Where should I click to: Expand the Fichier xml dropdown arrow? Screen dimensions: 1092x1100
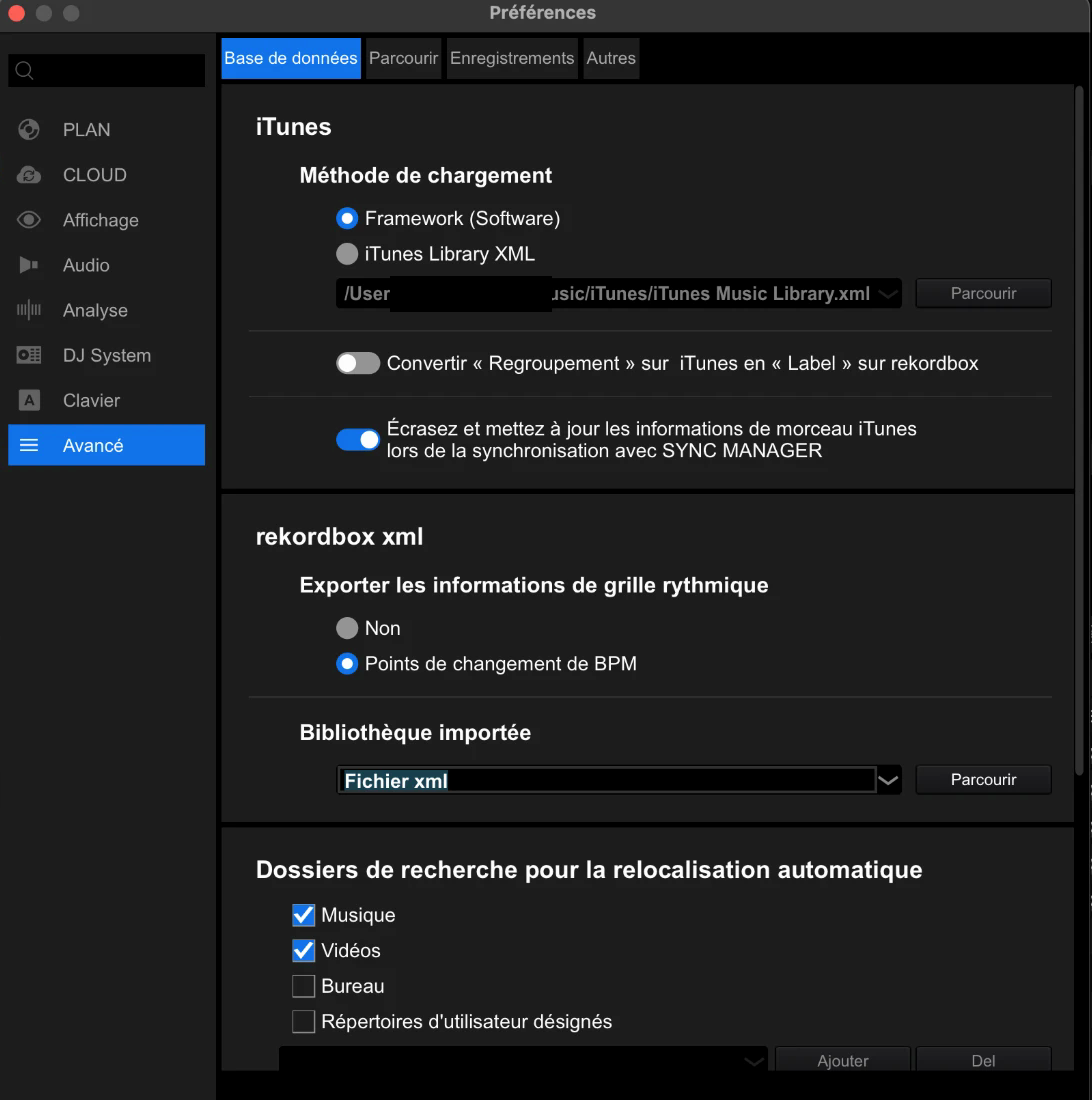(889, 780)
